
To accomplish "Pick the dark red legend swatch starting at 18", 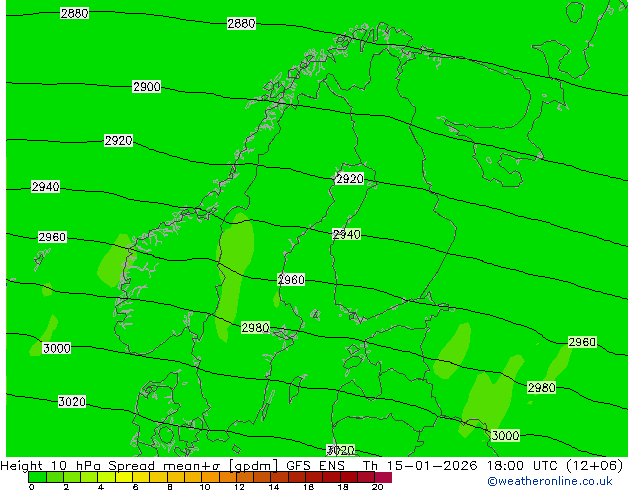I will [x=349, y=477].
